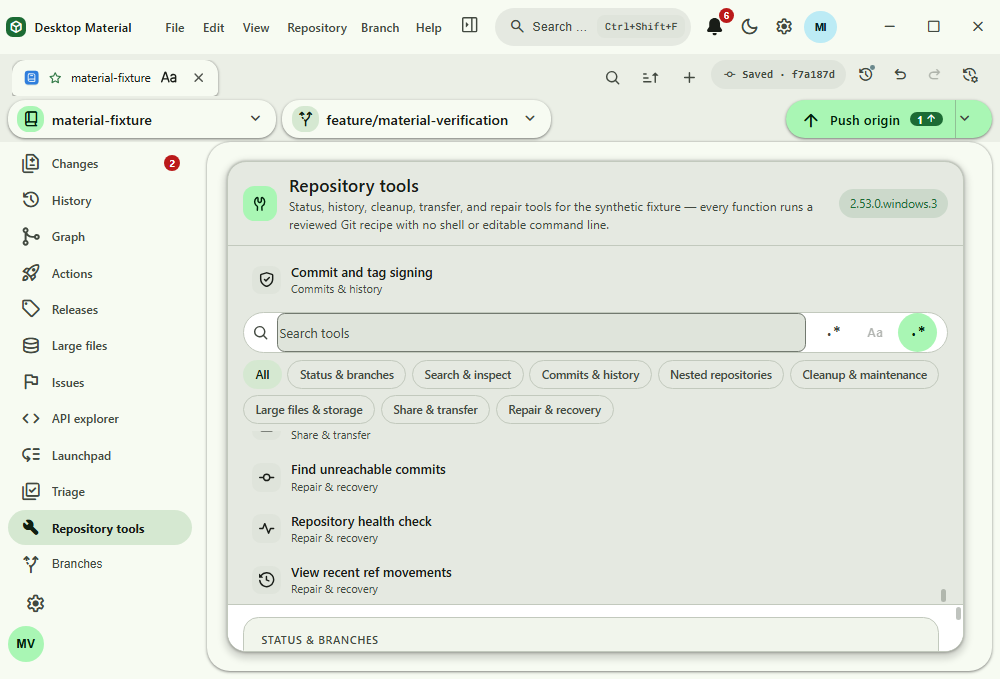The width and height of the screenshot is (1000, 679).
Task: Filter by Large files & storage chip
Action: click(x=309, y=410)
